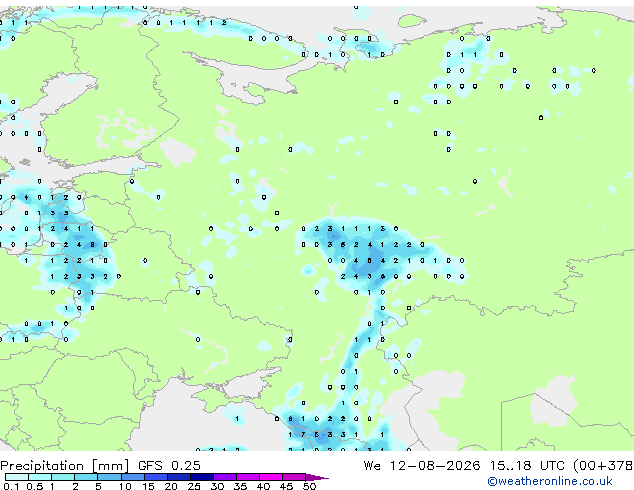Image resolution: width=634 pixels, height=490 pixels.
Task: Click the date text 'We 12-08-2026'
Action: pos(422,466)
